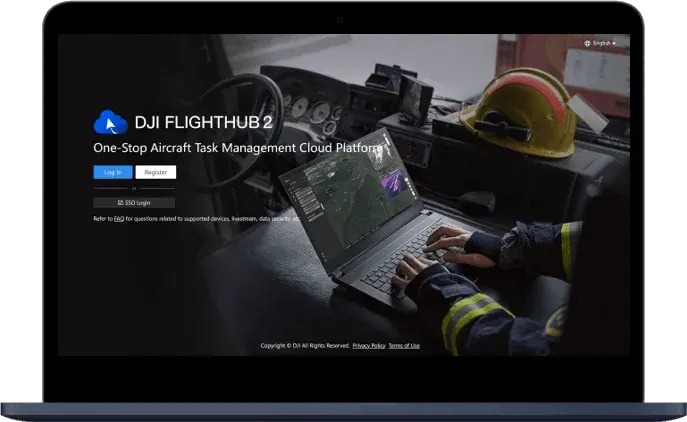
Task: Click 'Copyright © DJI All Rights Reserved' text
Action: point(305,346)
